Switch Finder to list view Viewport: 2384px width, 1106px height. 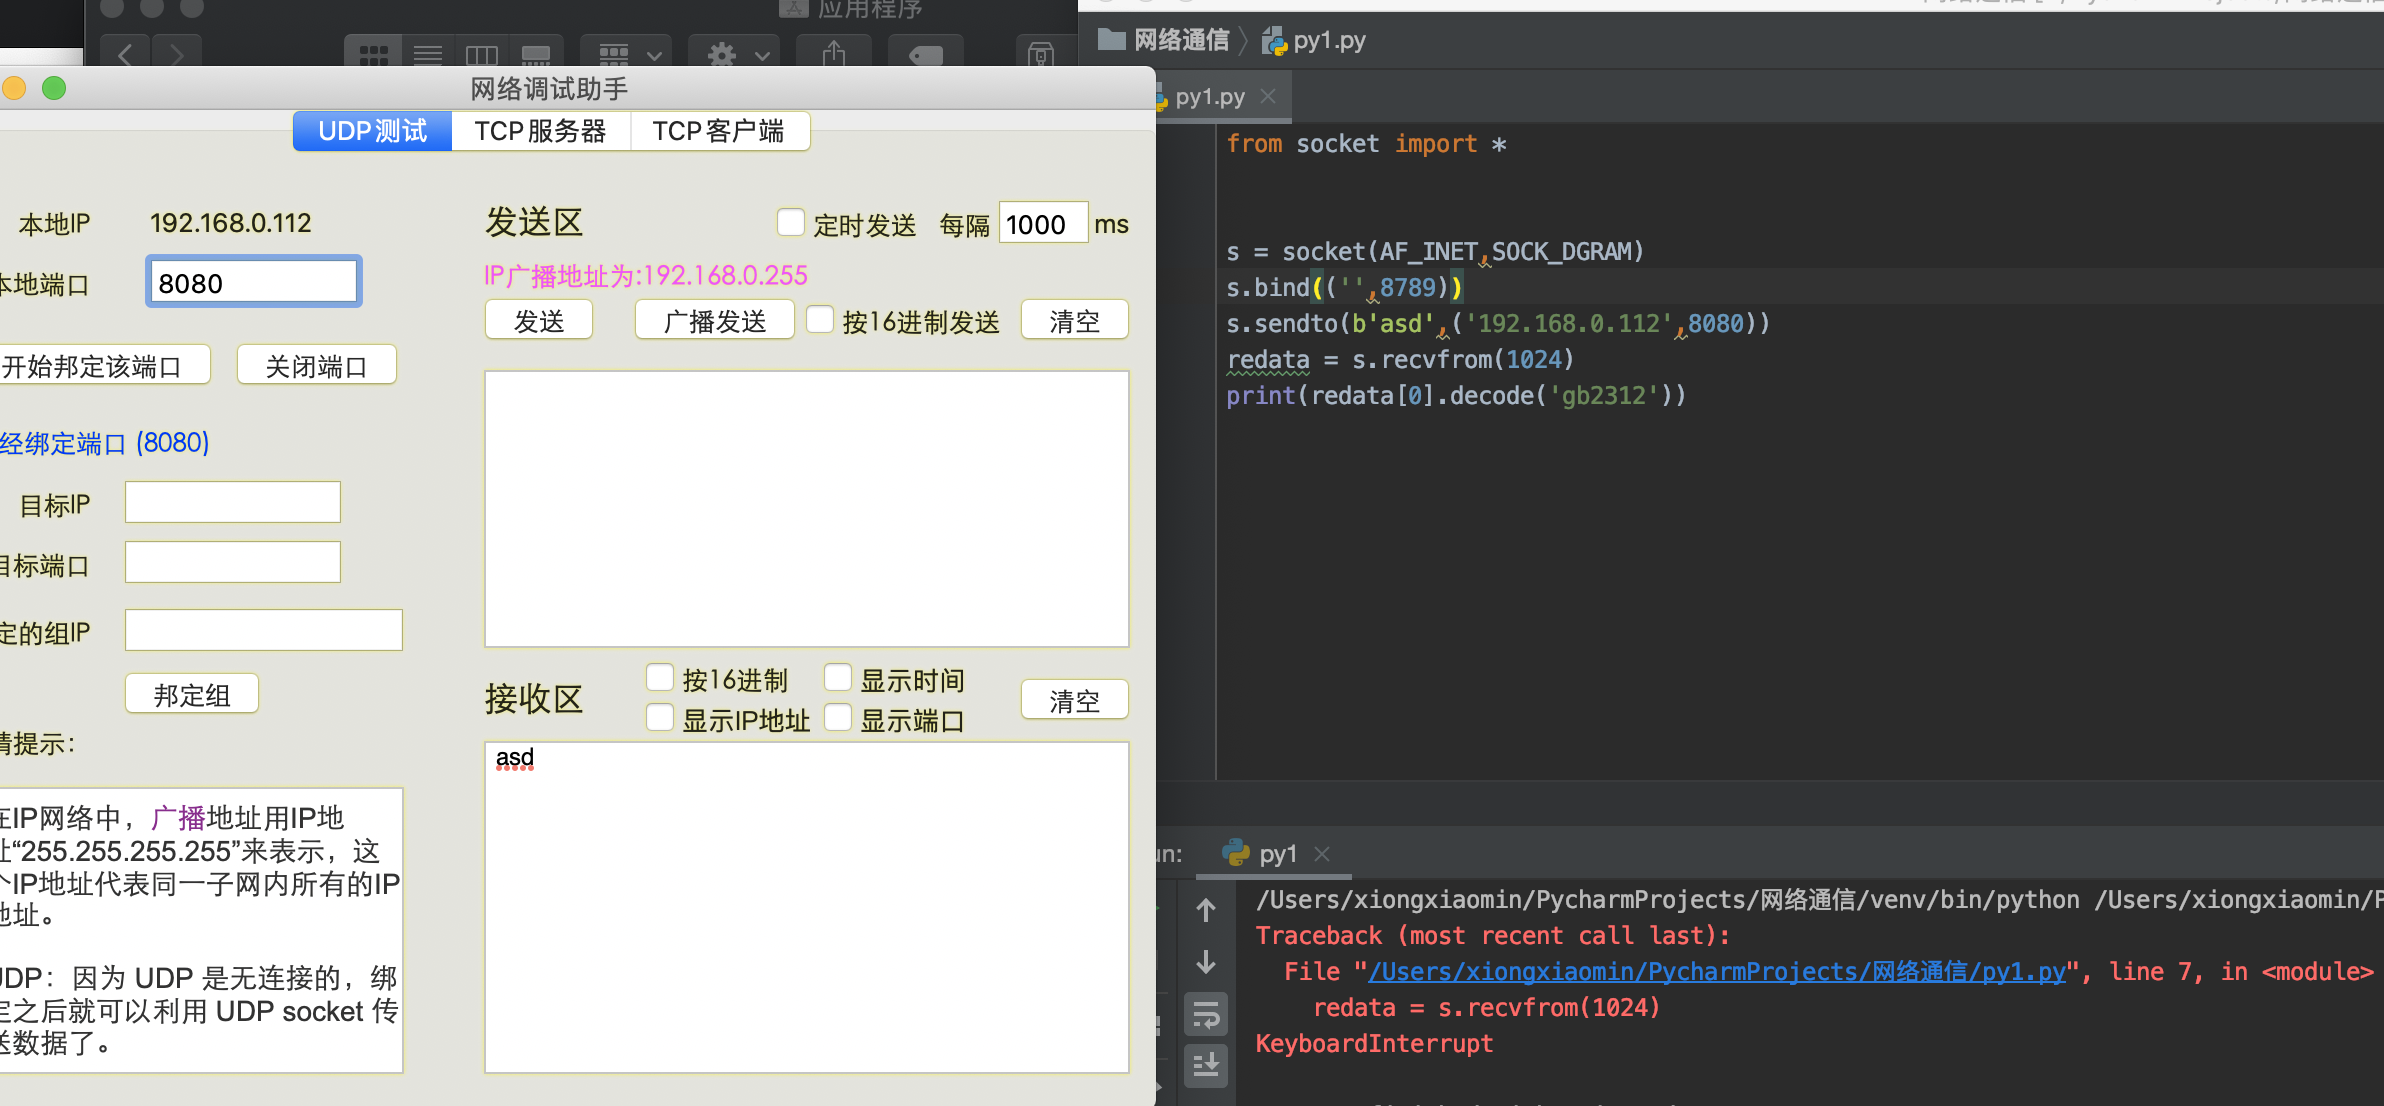pyautogui.click(x=428, y=55)
